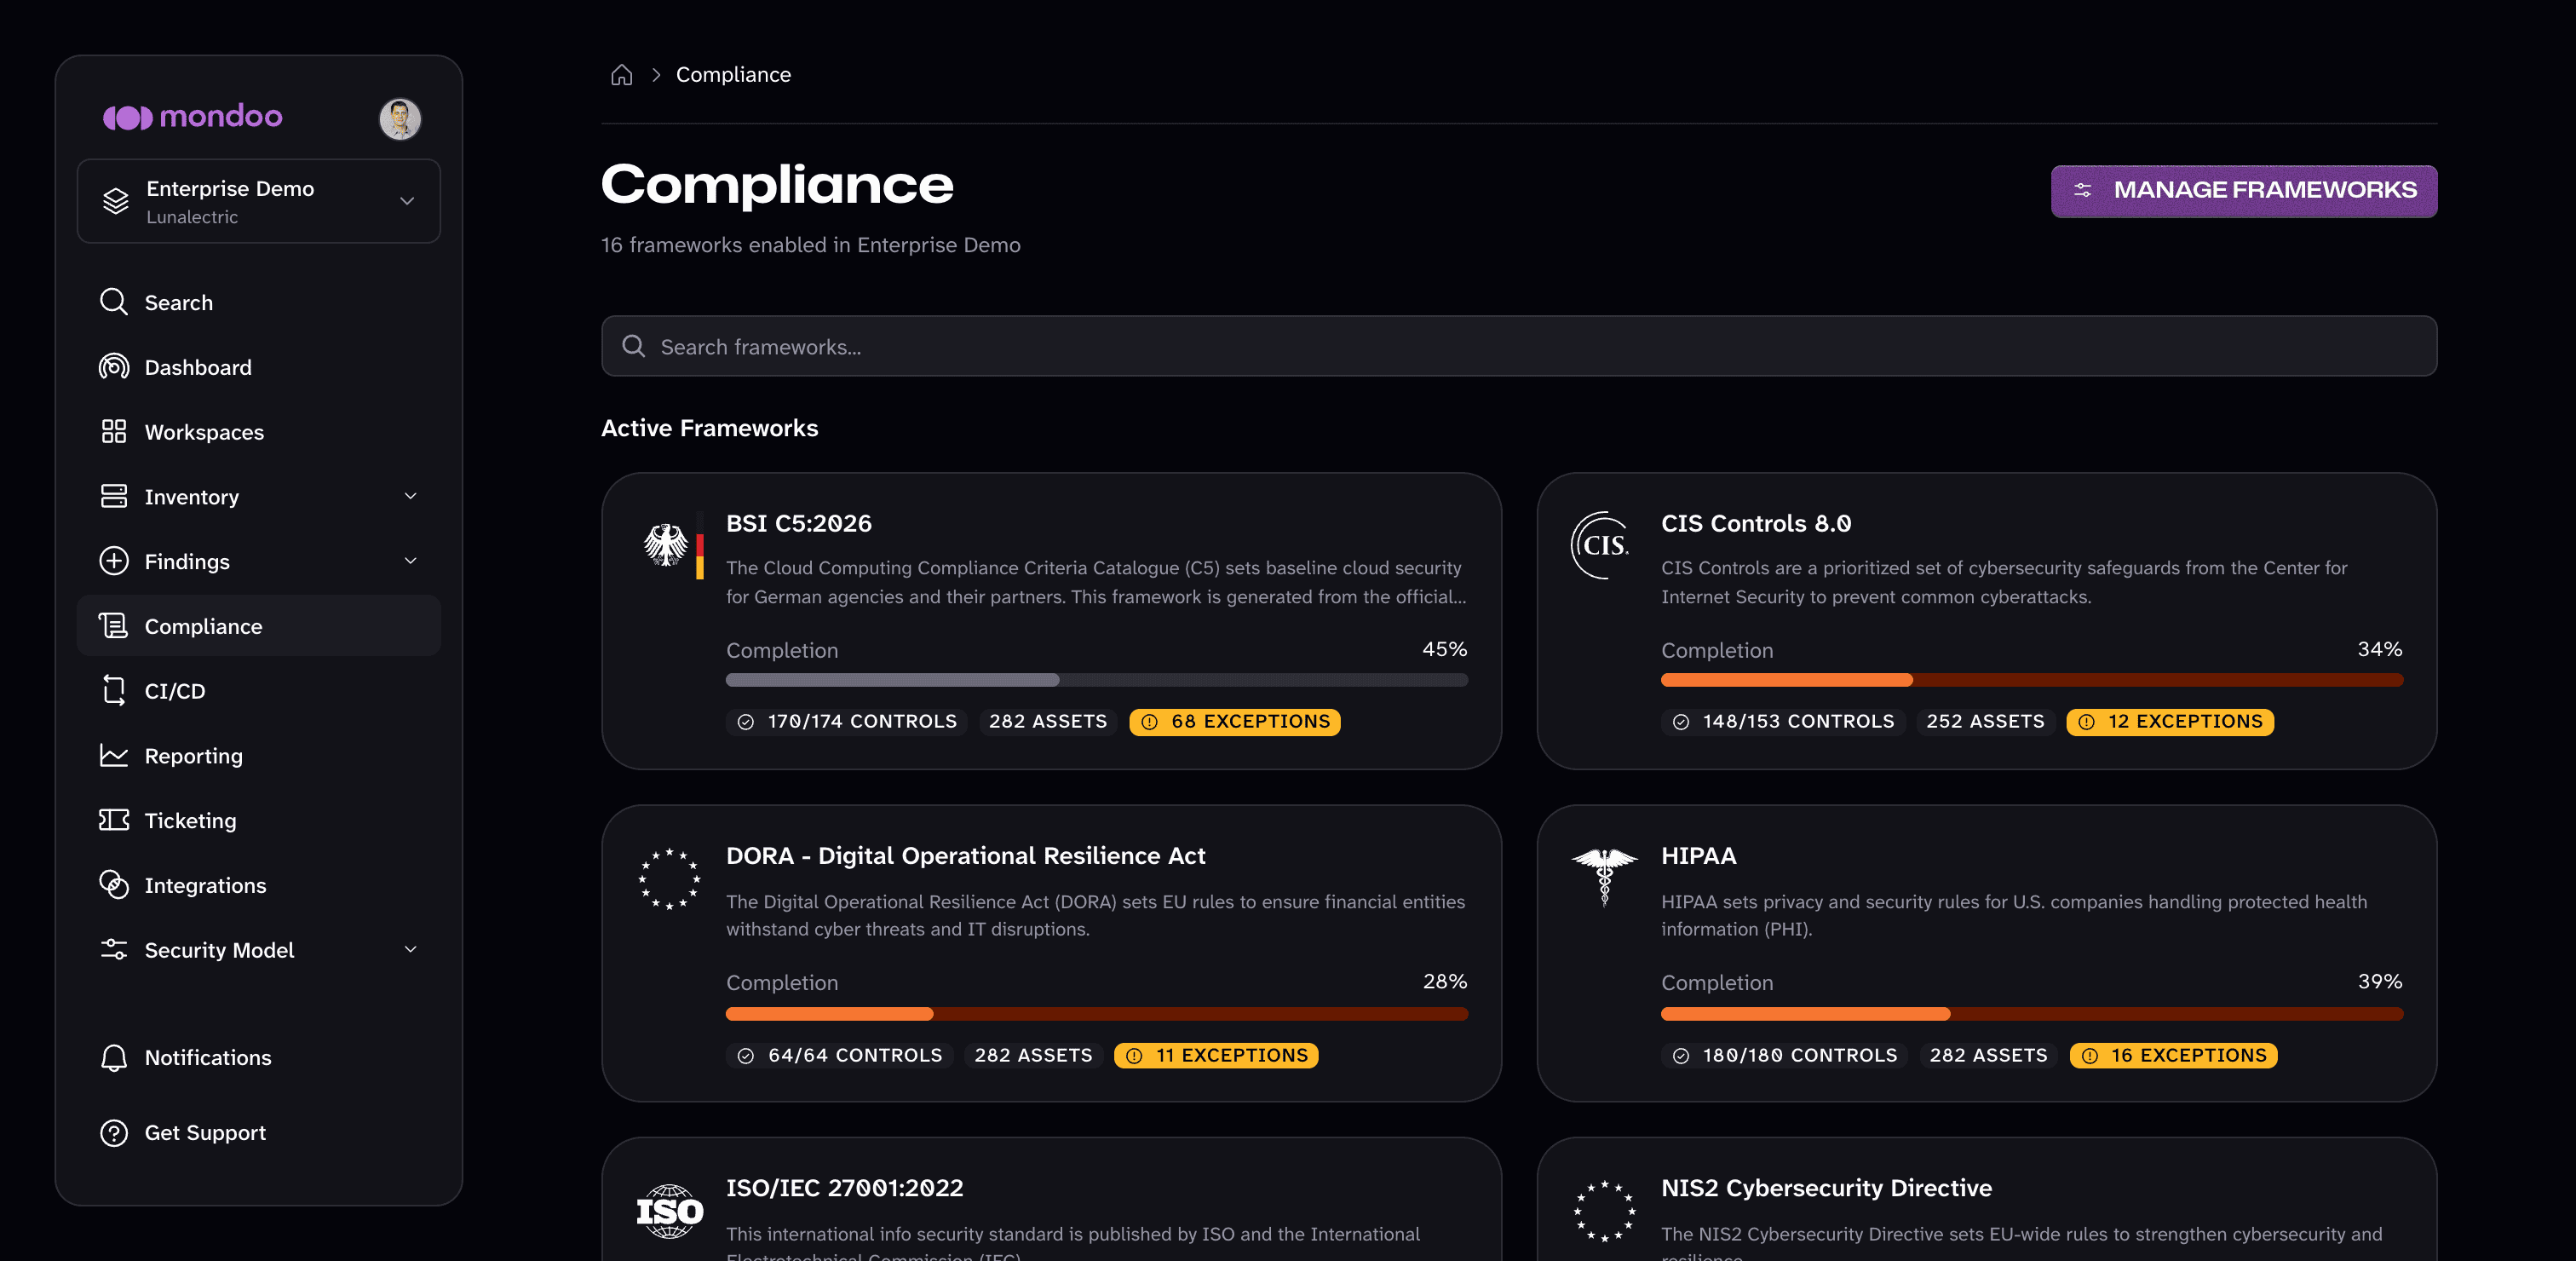Click the Compliance scroll icon
The width and height of the screenshot is (2576, 1261).
114,626
